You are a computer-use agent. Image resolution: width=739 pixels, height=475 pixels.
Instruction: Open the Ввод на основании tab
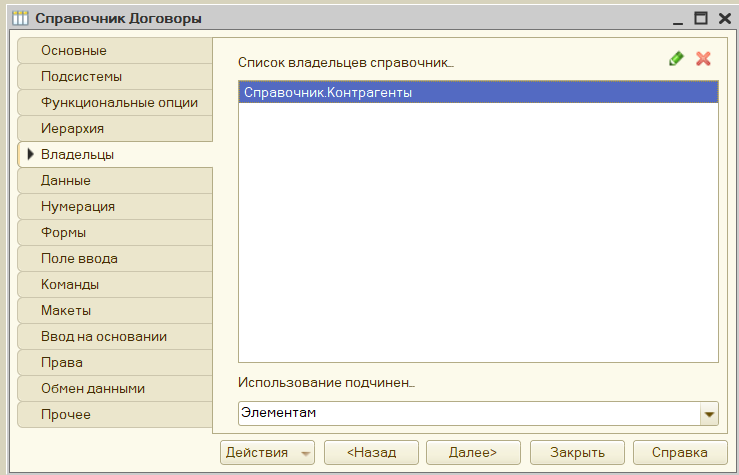(x=115, y=336)
